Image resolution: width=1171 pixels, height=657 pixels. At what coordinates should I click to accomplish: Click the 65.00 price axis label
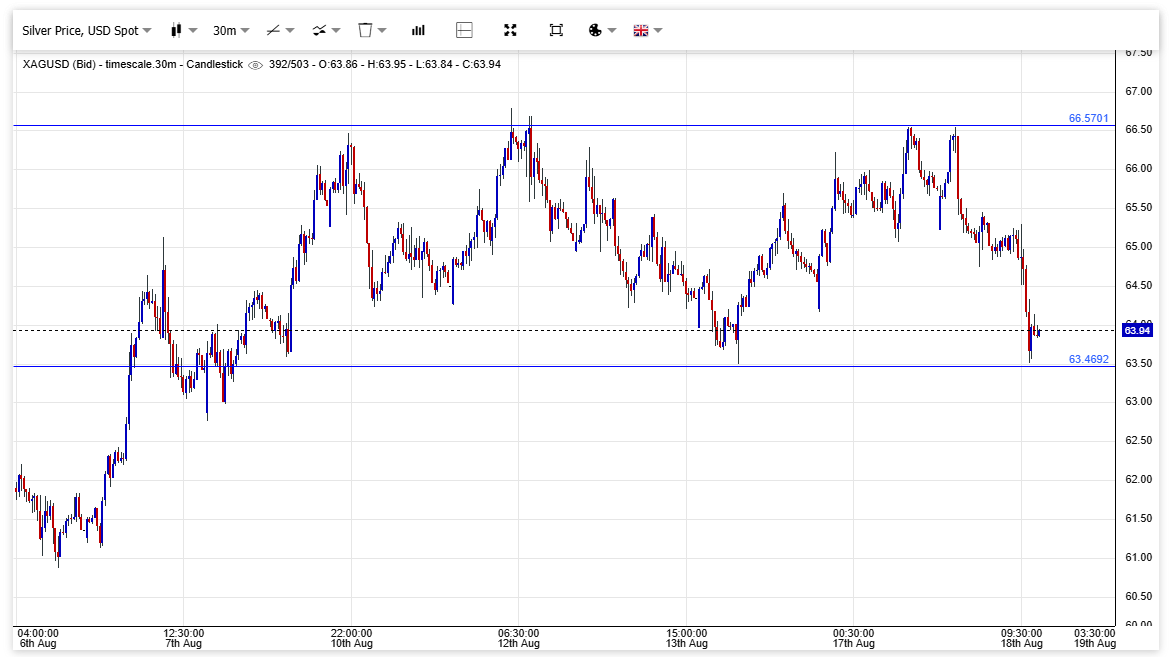click(x=1138, y=246)
